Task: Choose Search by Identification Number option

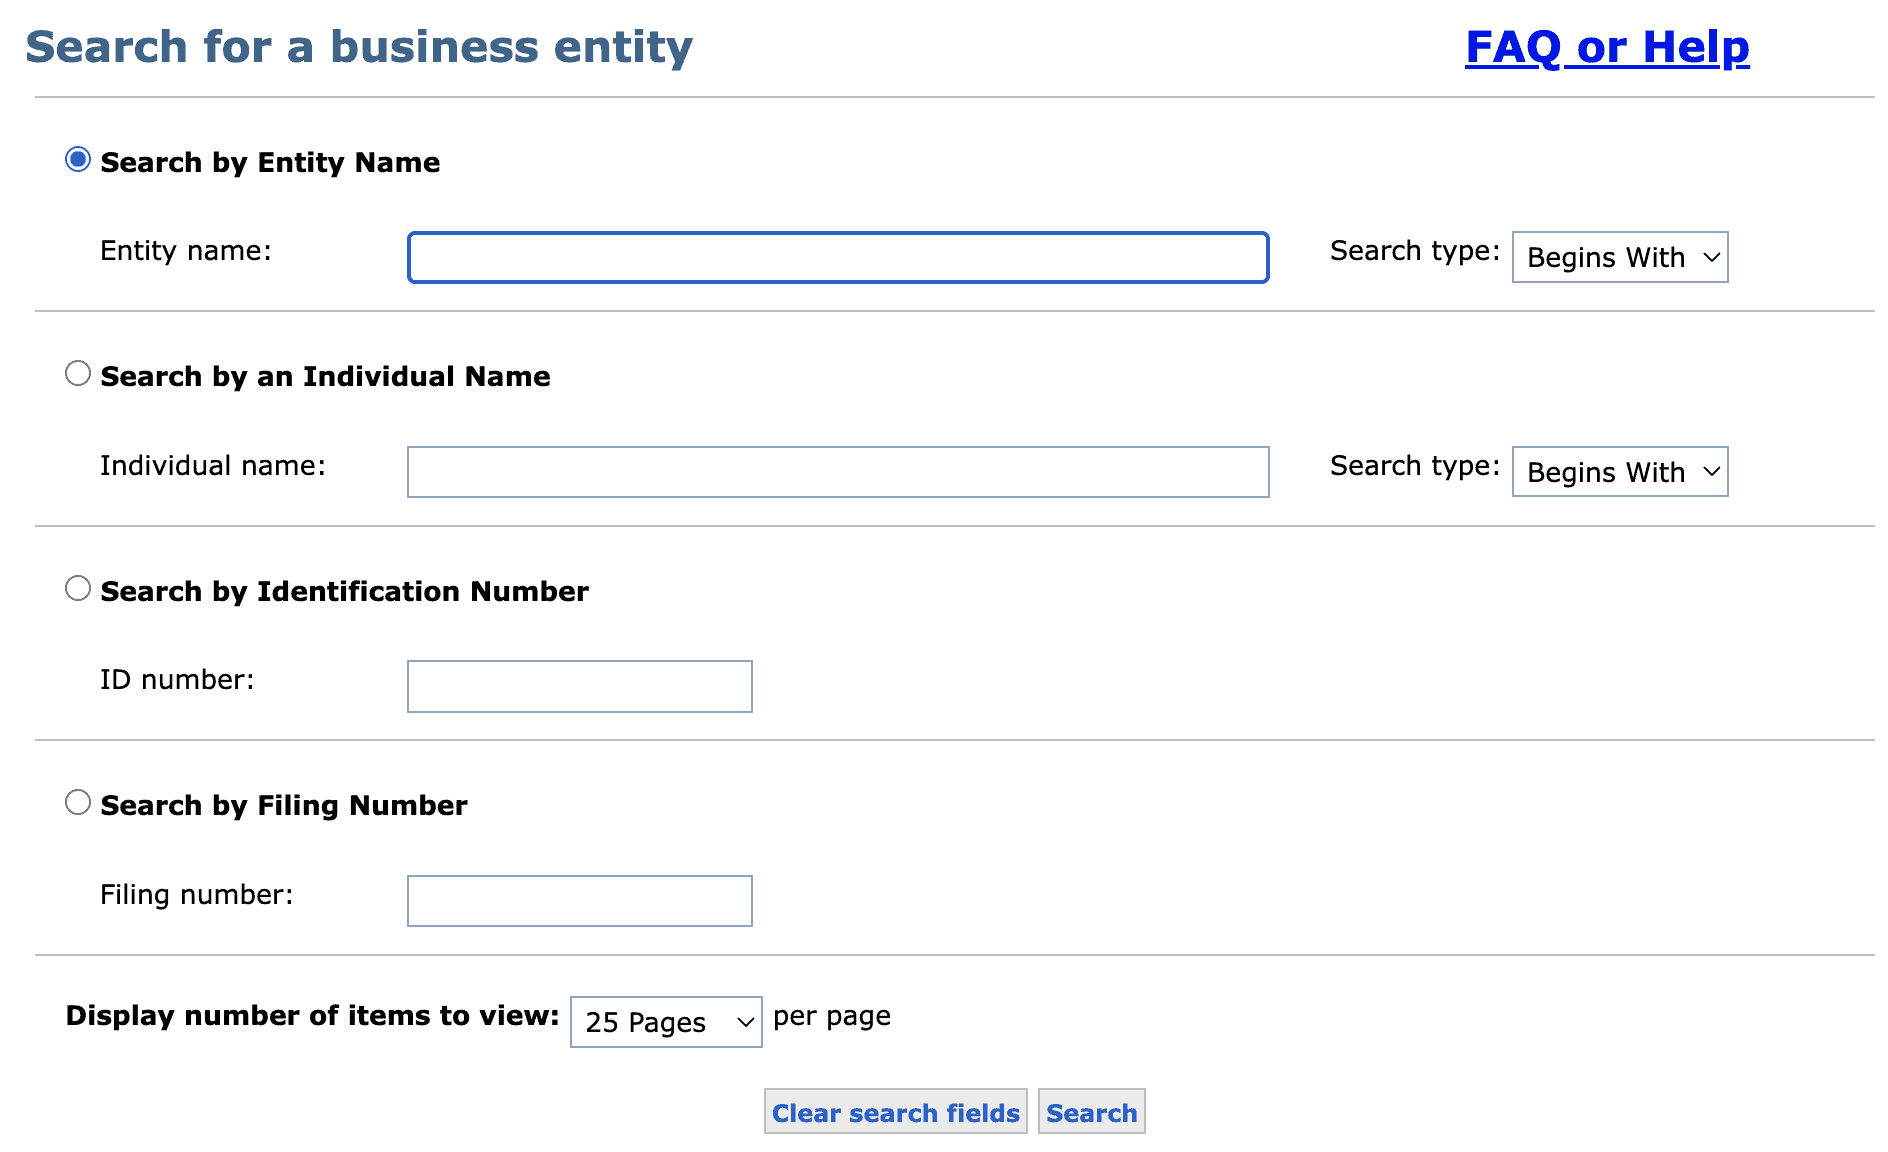Action: click(x=78, y=588)
